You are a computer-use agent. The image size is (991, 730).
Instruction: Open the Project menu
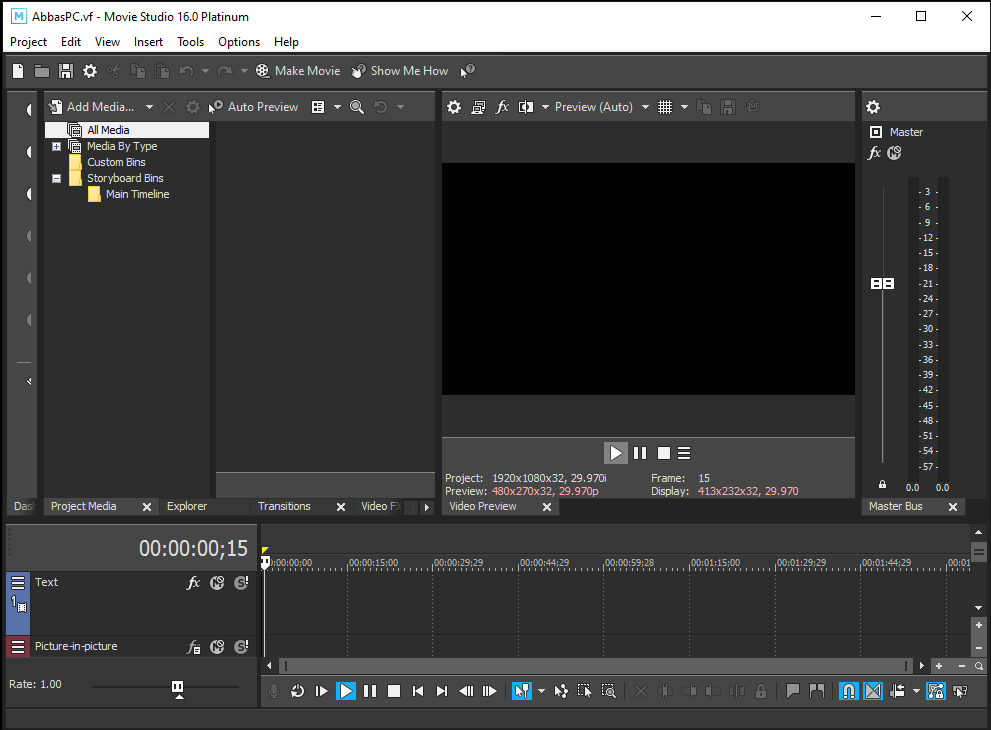(x=28, y=42)
